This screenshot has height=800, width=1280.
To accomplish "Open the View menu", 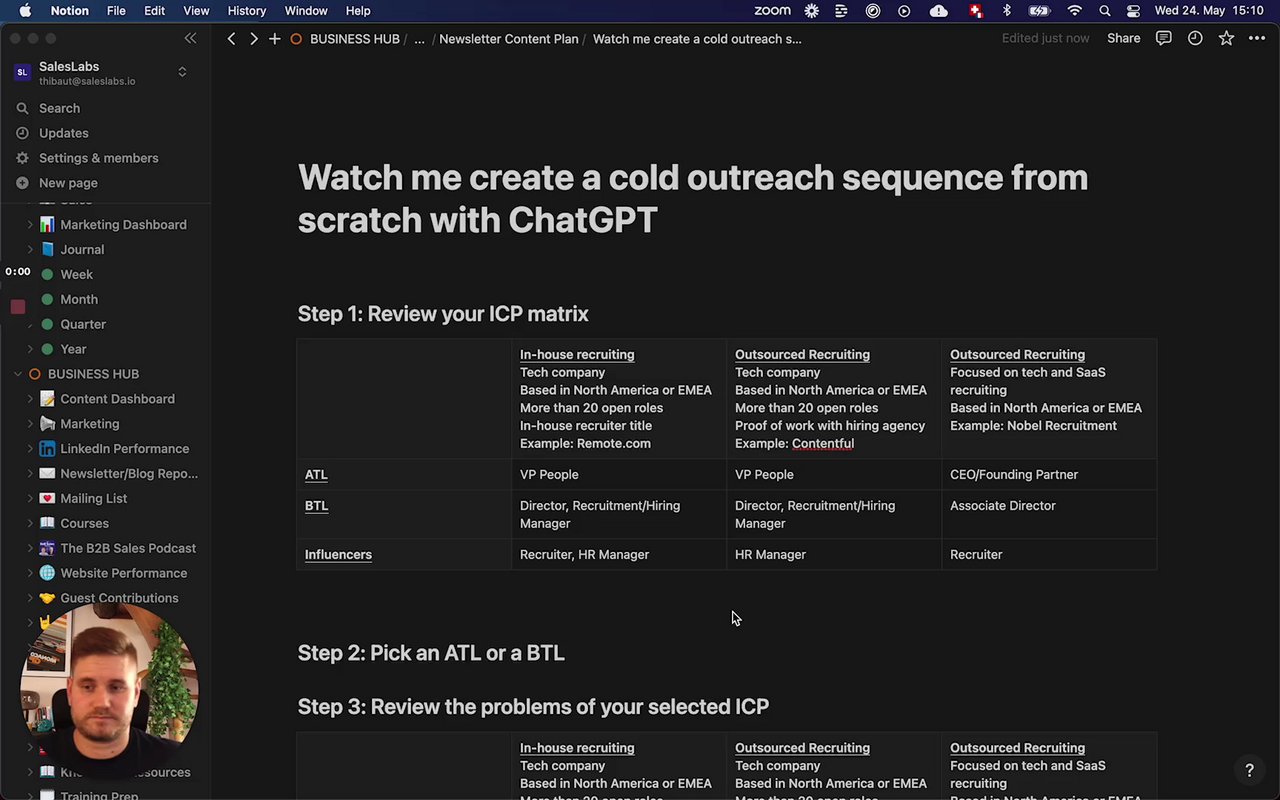I will coord(196,11).
